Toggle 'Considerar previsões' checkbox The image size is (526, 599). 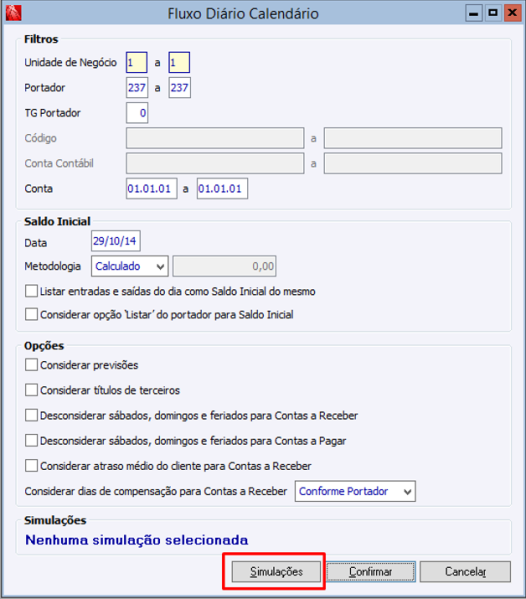coord(31,365)
